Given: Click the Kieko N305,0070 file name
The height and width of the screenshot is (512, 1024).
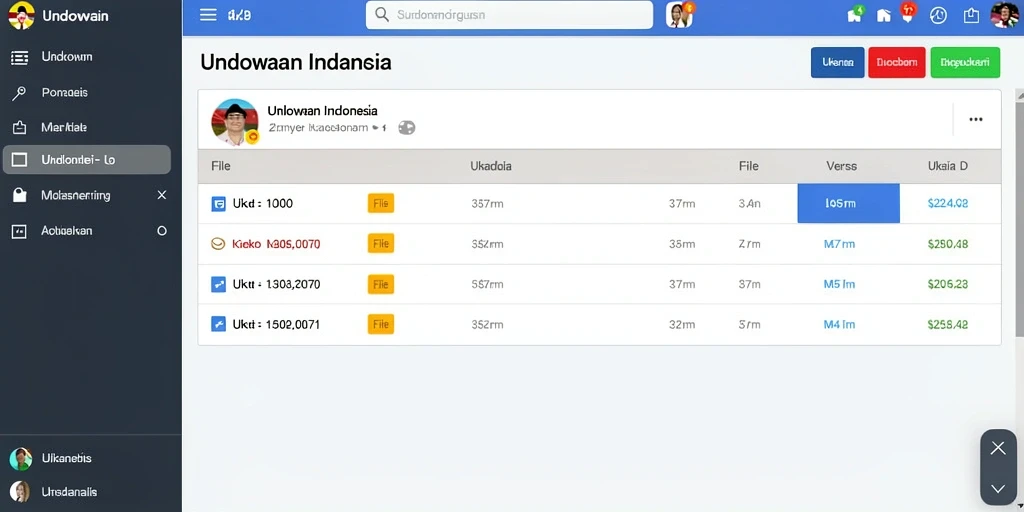Looking at the screenshot, I should click(x=276, y=244).
